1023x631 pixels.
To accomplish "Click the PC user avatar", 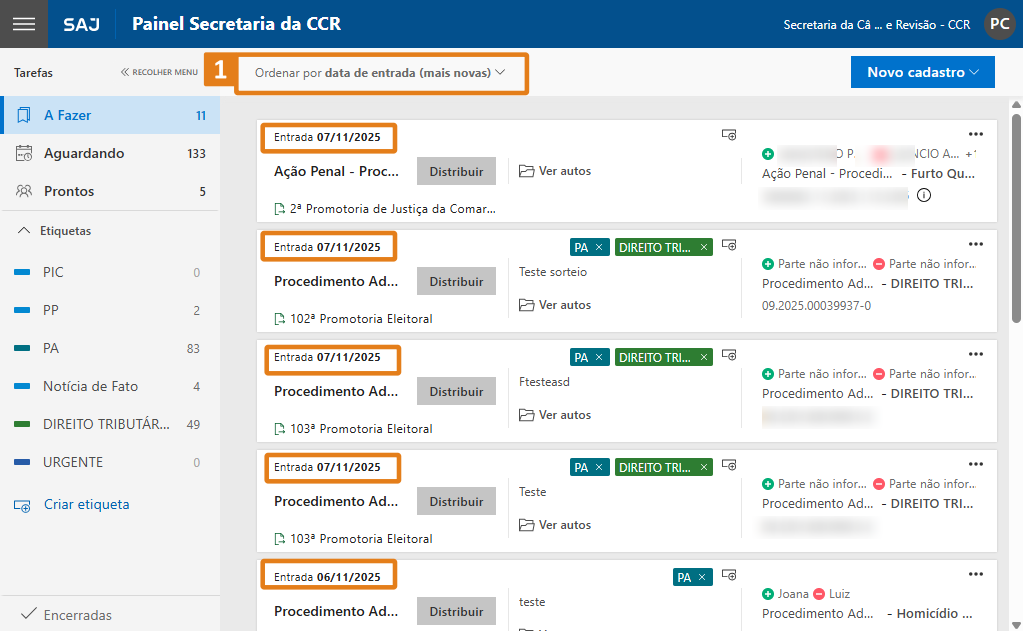I will pyautogui.click(x=999, y=24).
